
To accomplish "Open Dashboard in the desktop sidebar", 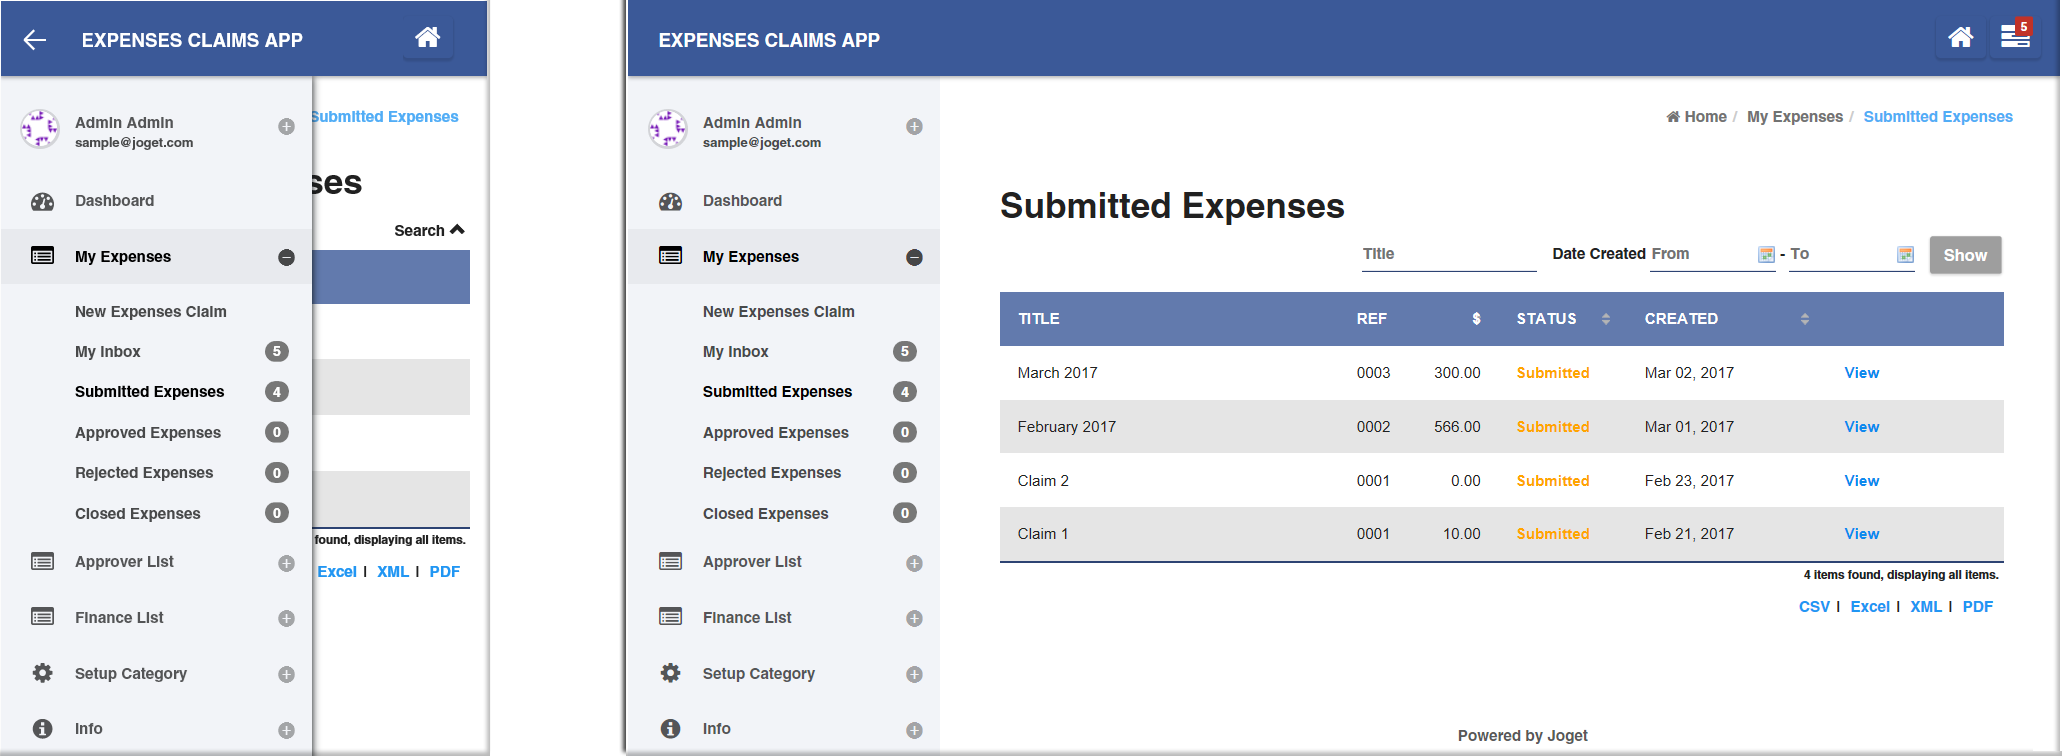I will click(742, 201).
